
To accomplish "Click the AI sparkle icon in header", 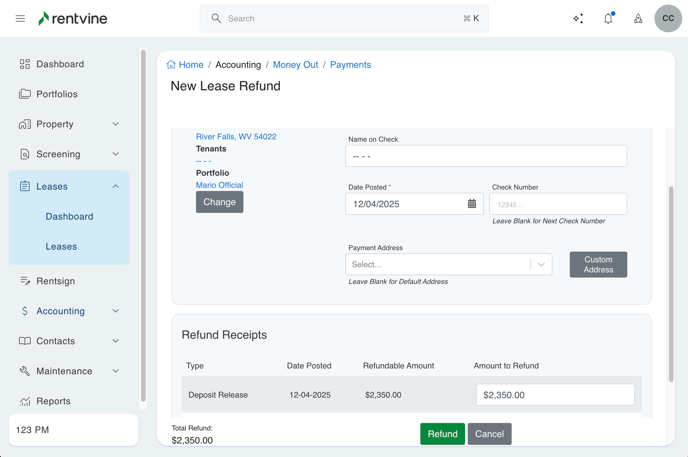I will click(578, 18).
